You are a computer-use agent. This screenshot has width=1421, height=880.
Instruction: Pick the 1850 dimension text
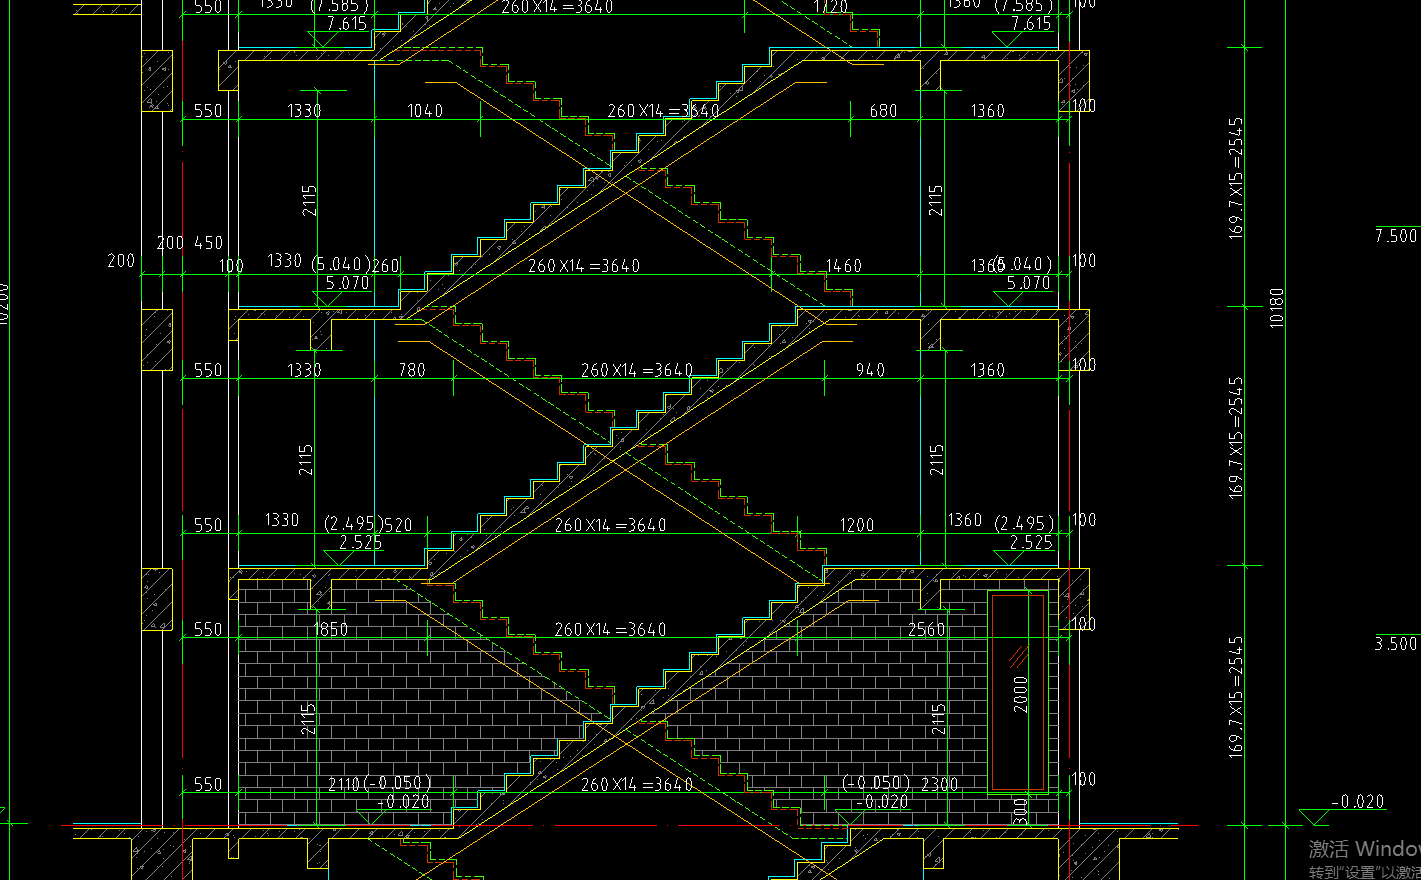click(331, 629)
